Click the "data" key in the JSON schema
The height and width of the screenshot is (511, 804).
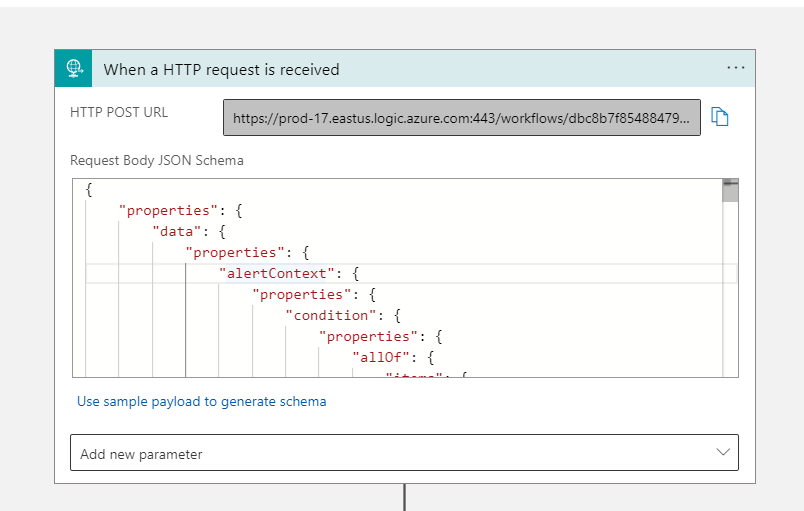click(x=176, y=231)
